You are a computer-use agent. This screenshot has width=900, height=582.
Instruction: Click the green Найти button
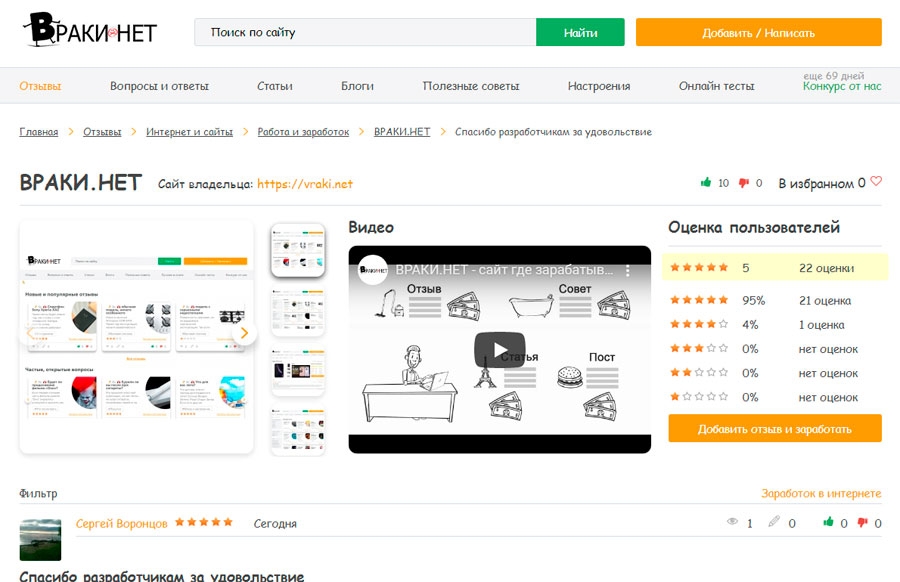[580, 32]
